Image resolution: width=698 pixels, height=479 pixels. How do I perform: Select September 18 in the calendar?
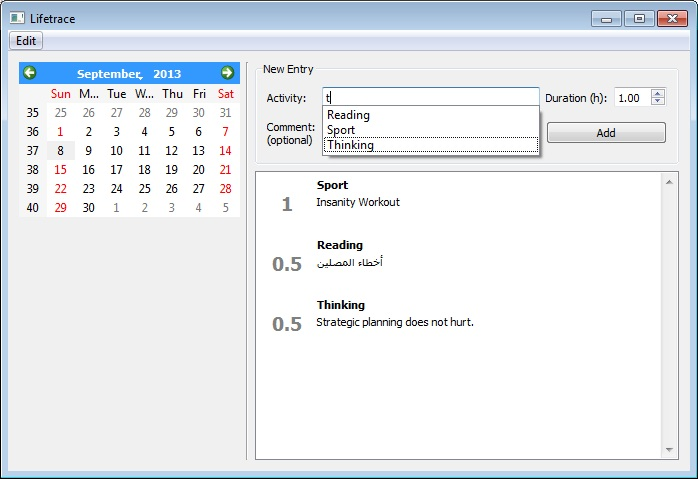tap(144, 170)
